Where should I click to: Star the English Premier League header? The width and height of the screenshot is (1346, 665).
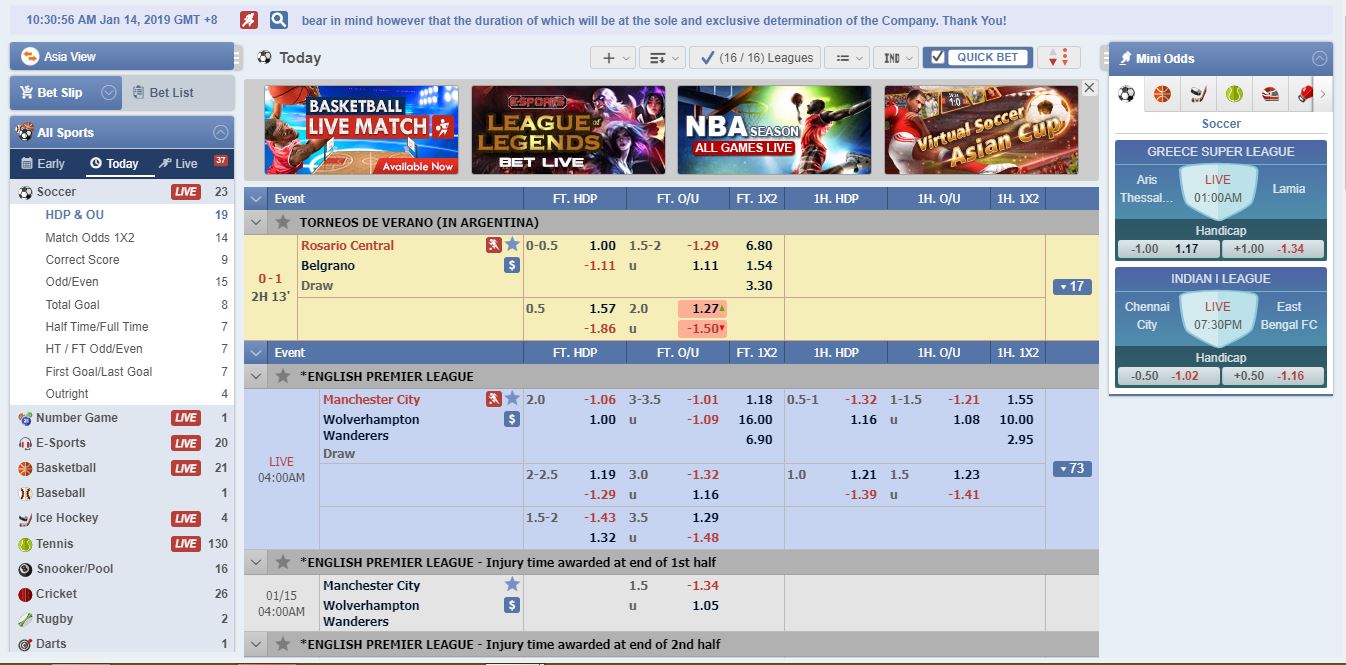tap(283, 376)
